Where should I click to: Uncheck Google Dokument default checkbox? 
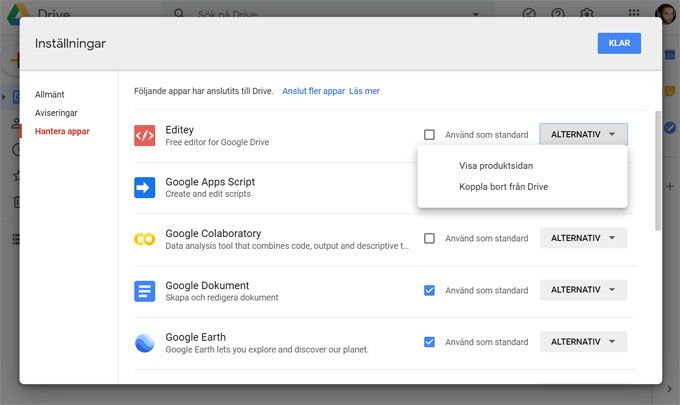429,290
